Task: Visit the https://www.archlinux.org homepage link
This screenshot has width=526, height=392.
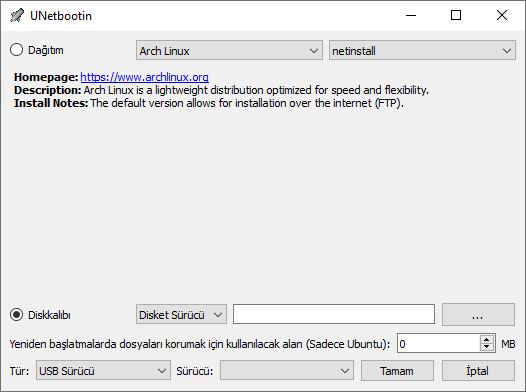Action: (x=145, y=77)
